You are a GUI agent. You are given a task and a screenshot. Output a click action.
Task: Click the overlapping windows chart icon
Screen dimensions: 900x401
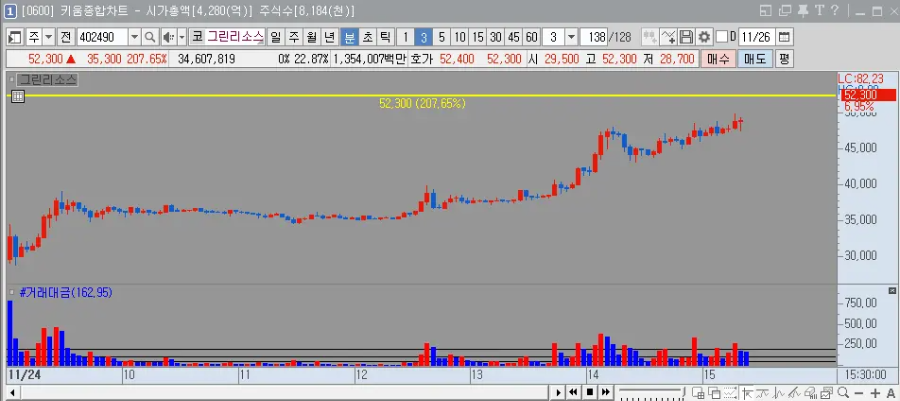(714, 393)
